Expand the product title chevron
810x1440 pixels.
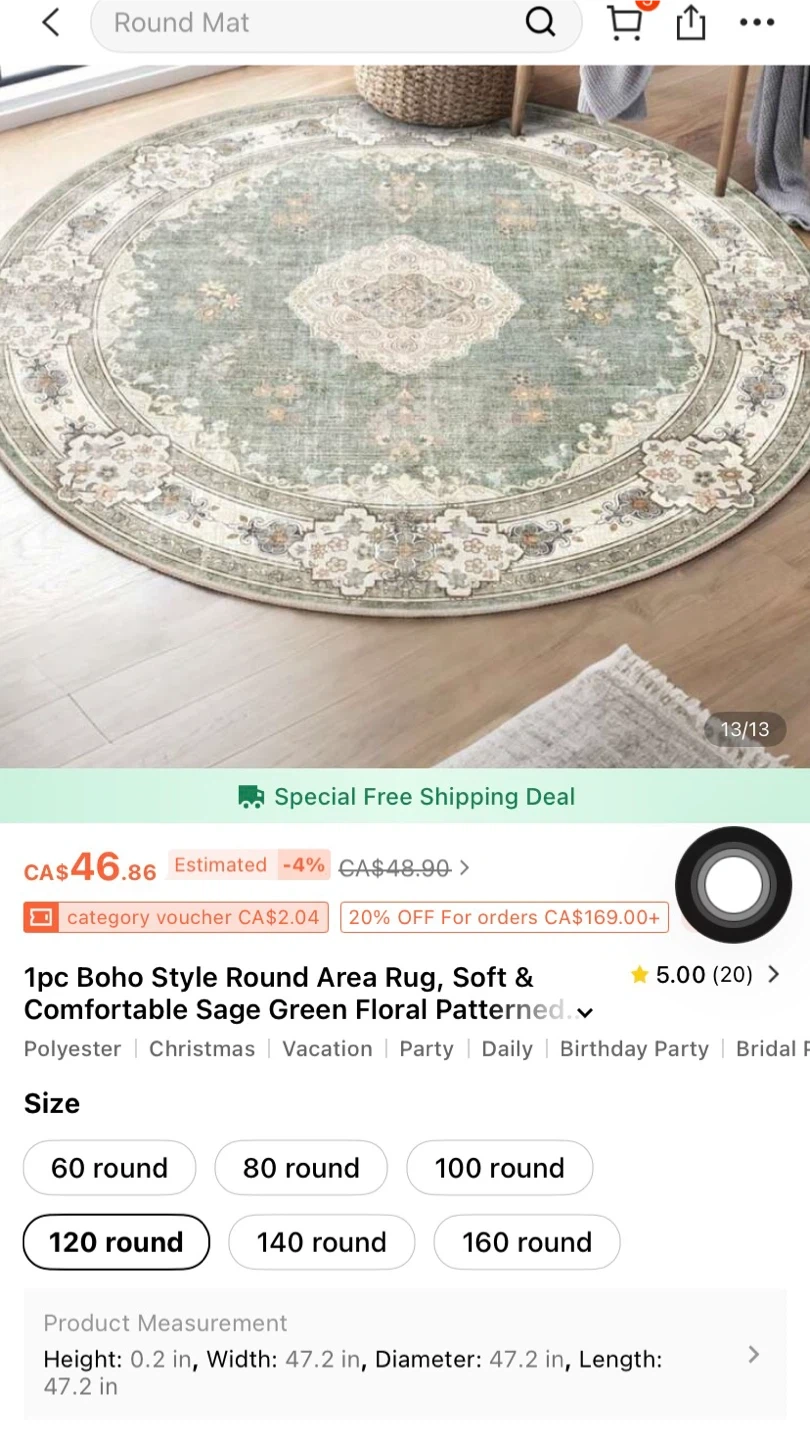[x=585, y=1012]
